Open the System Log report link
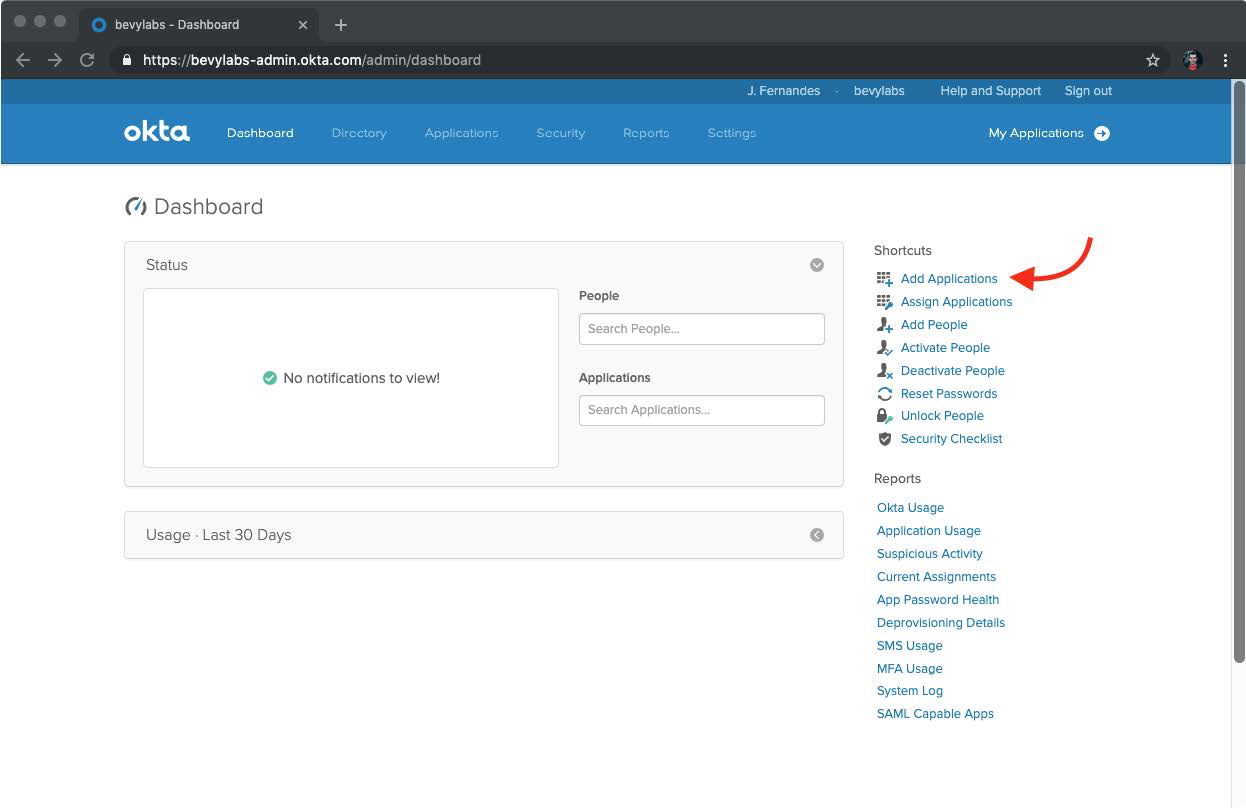Viewport: 1246px width, 808px height. tap(910, 691)
